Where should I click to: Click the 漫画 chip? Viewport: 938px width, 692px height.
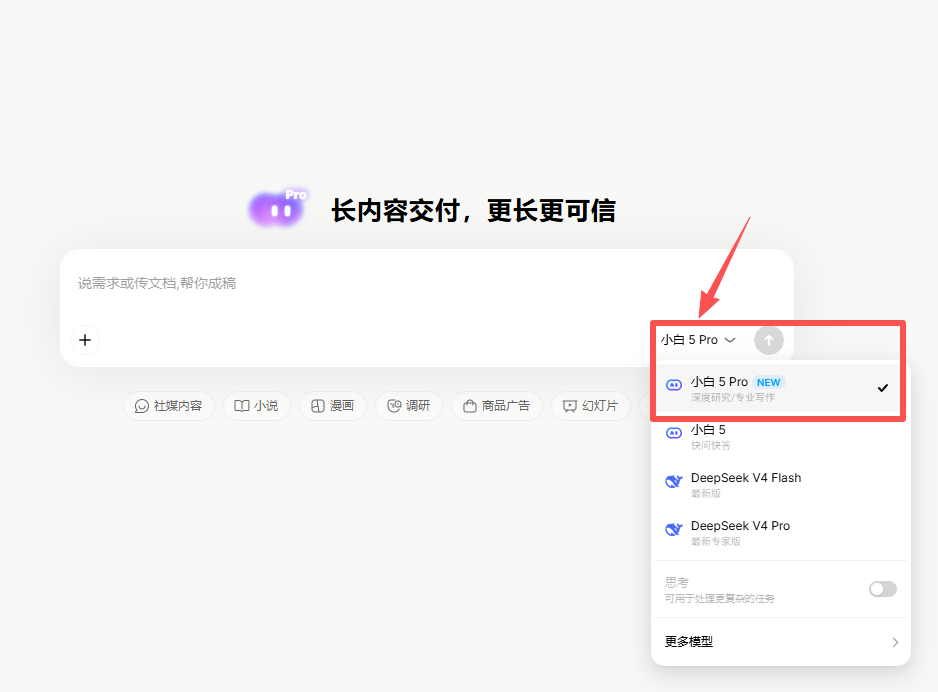(333, 406)
